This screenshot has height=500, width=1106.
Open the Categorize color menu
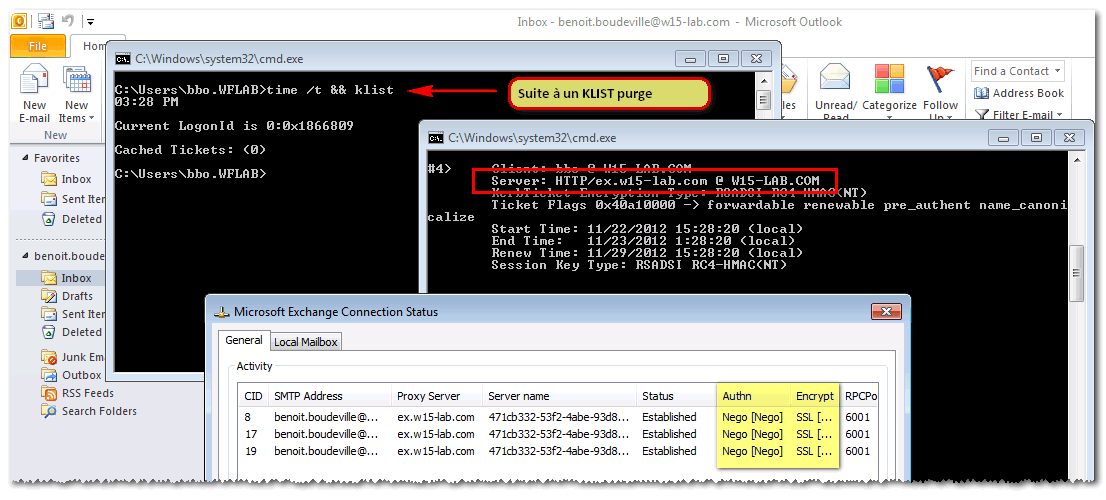tap(889, 93)
